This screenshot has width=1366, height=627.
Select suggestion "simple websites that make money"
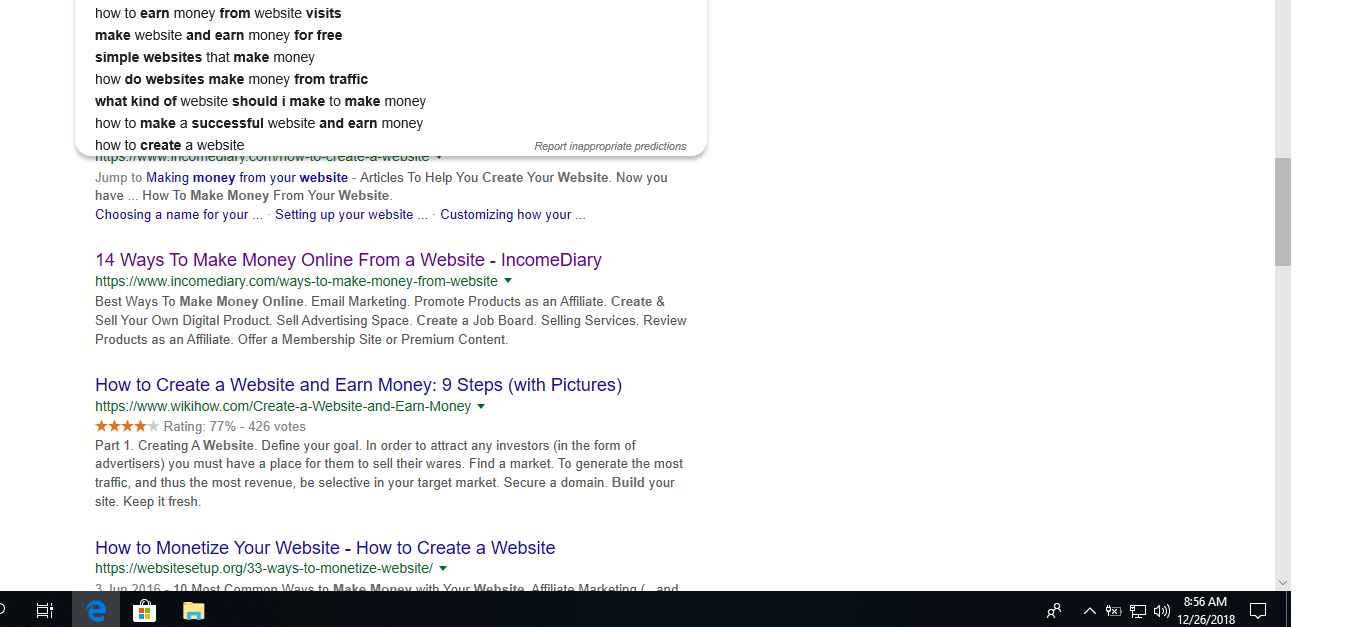coord(390,57)
